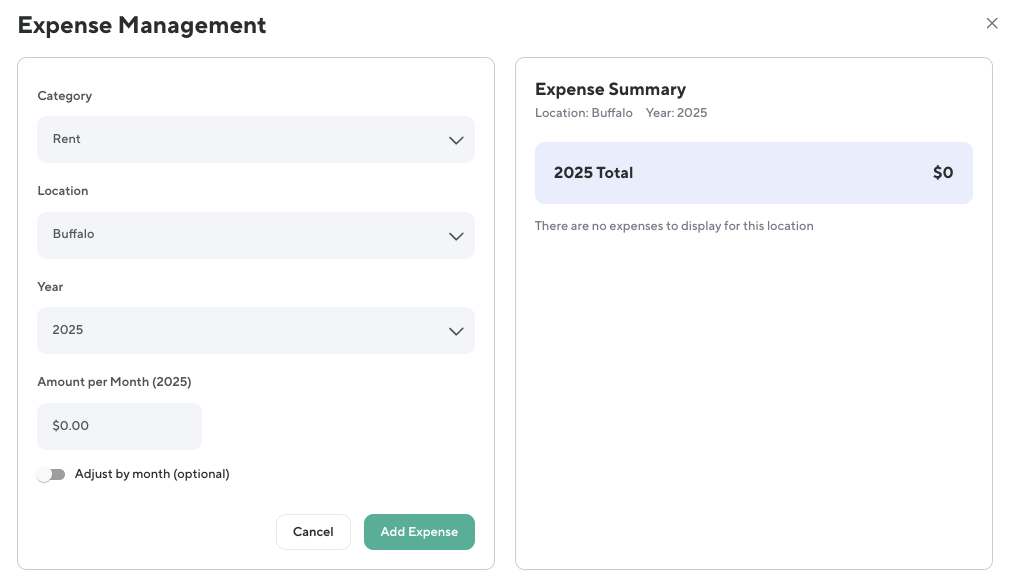Click the chevron arrow in Year field
The image size is (1011, 582).
pyautogui.click(x=456, y=331)
